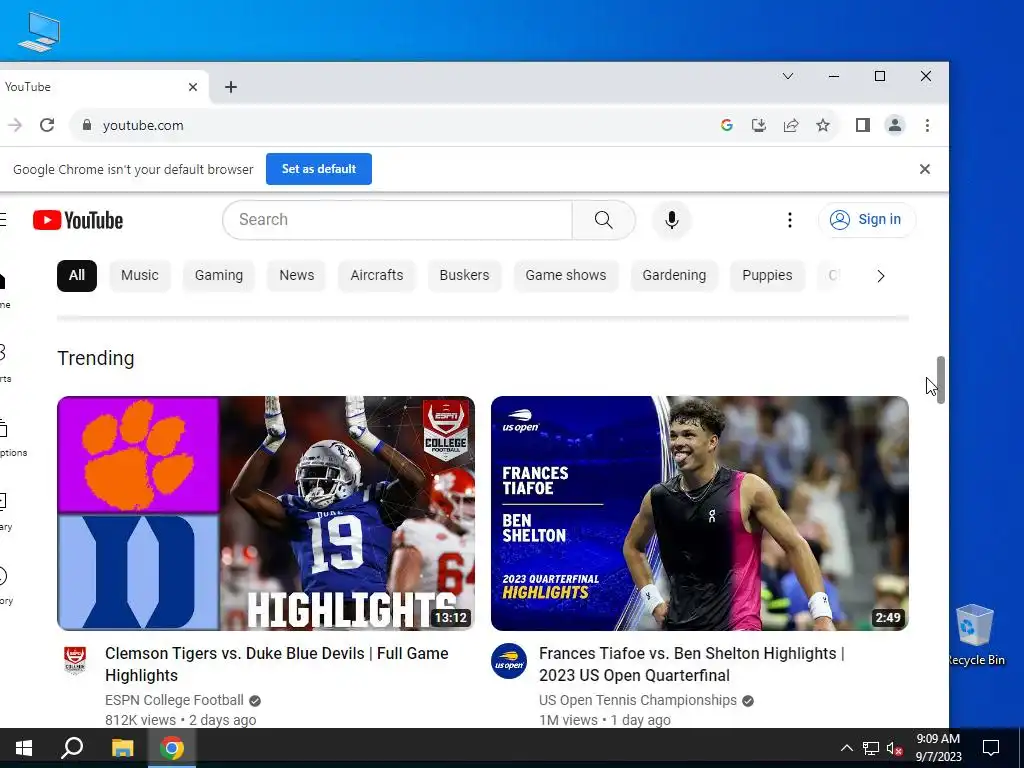The width and height of the screenshot is (1024, 768).
Task: Open Chrome profile avatar
Action: [x=895, y=125]
